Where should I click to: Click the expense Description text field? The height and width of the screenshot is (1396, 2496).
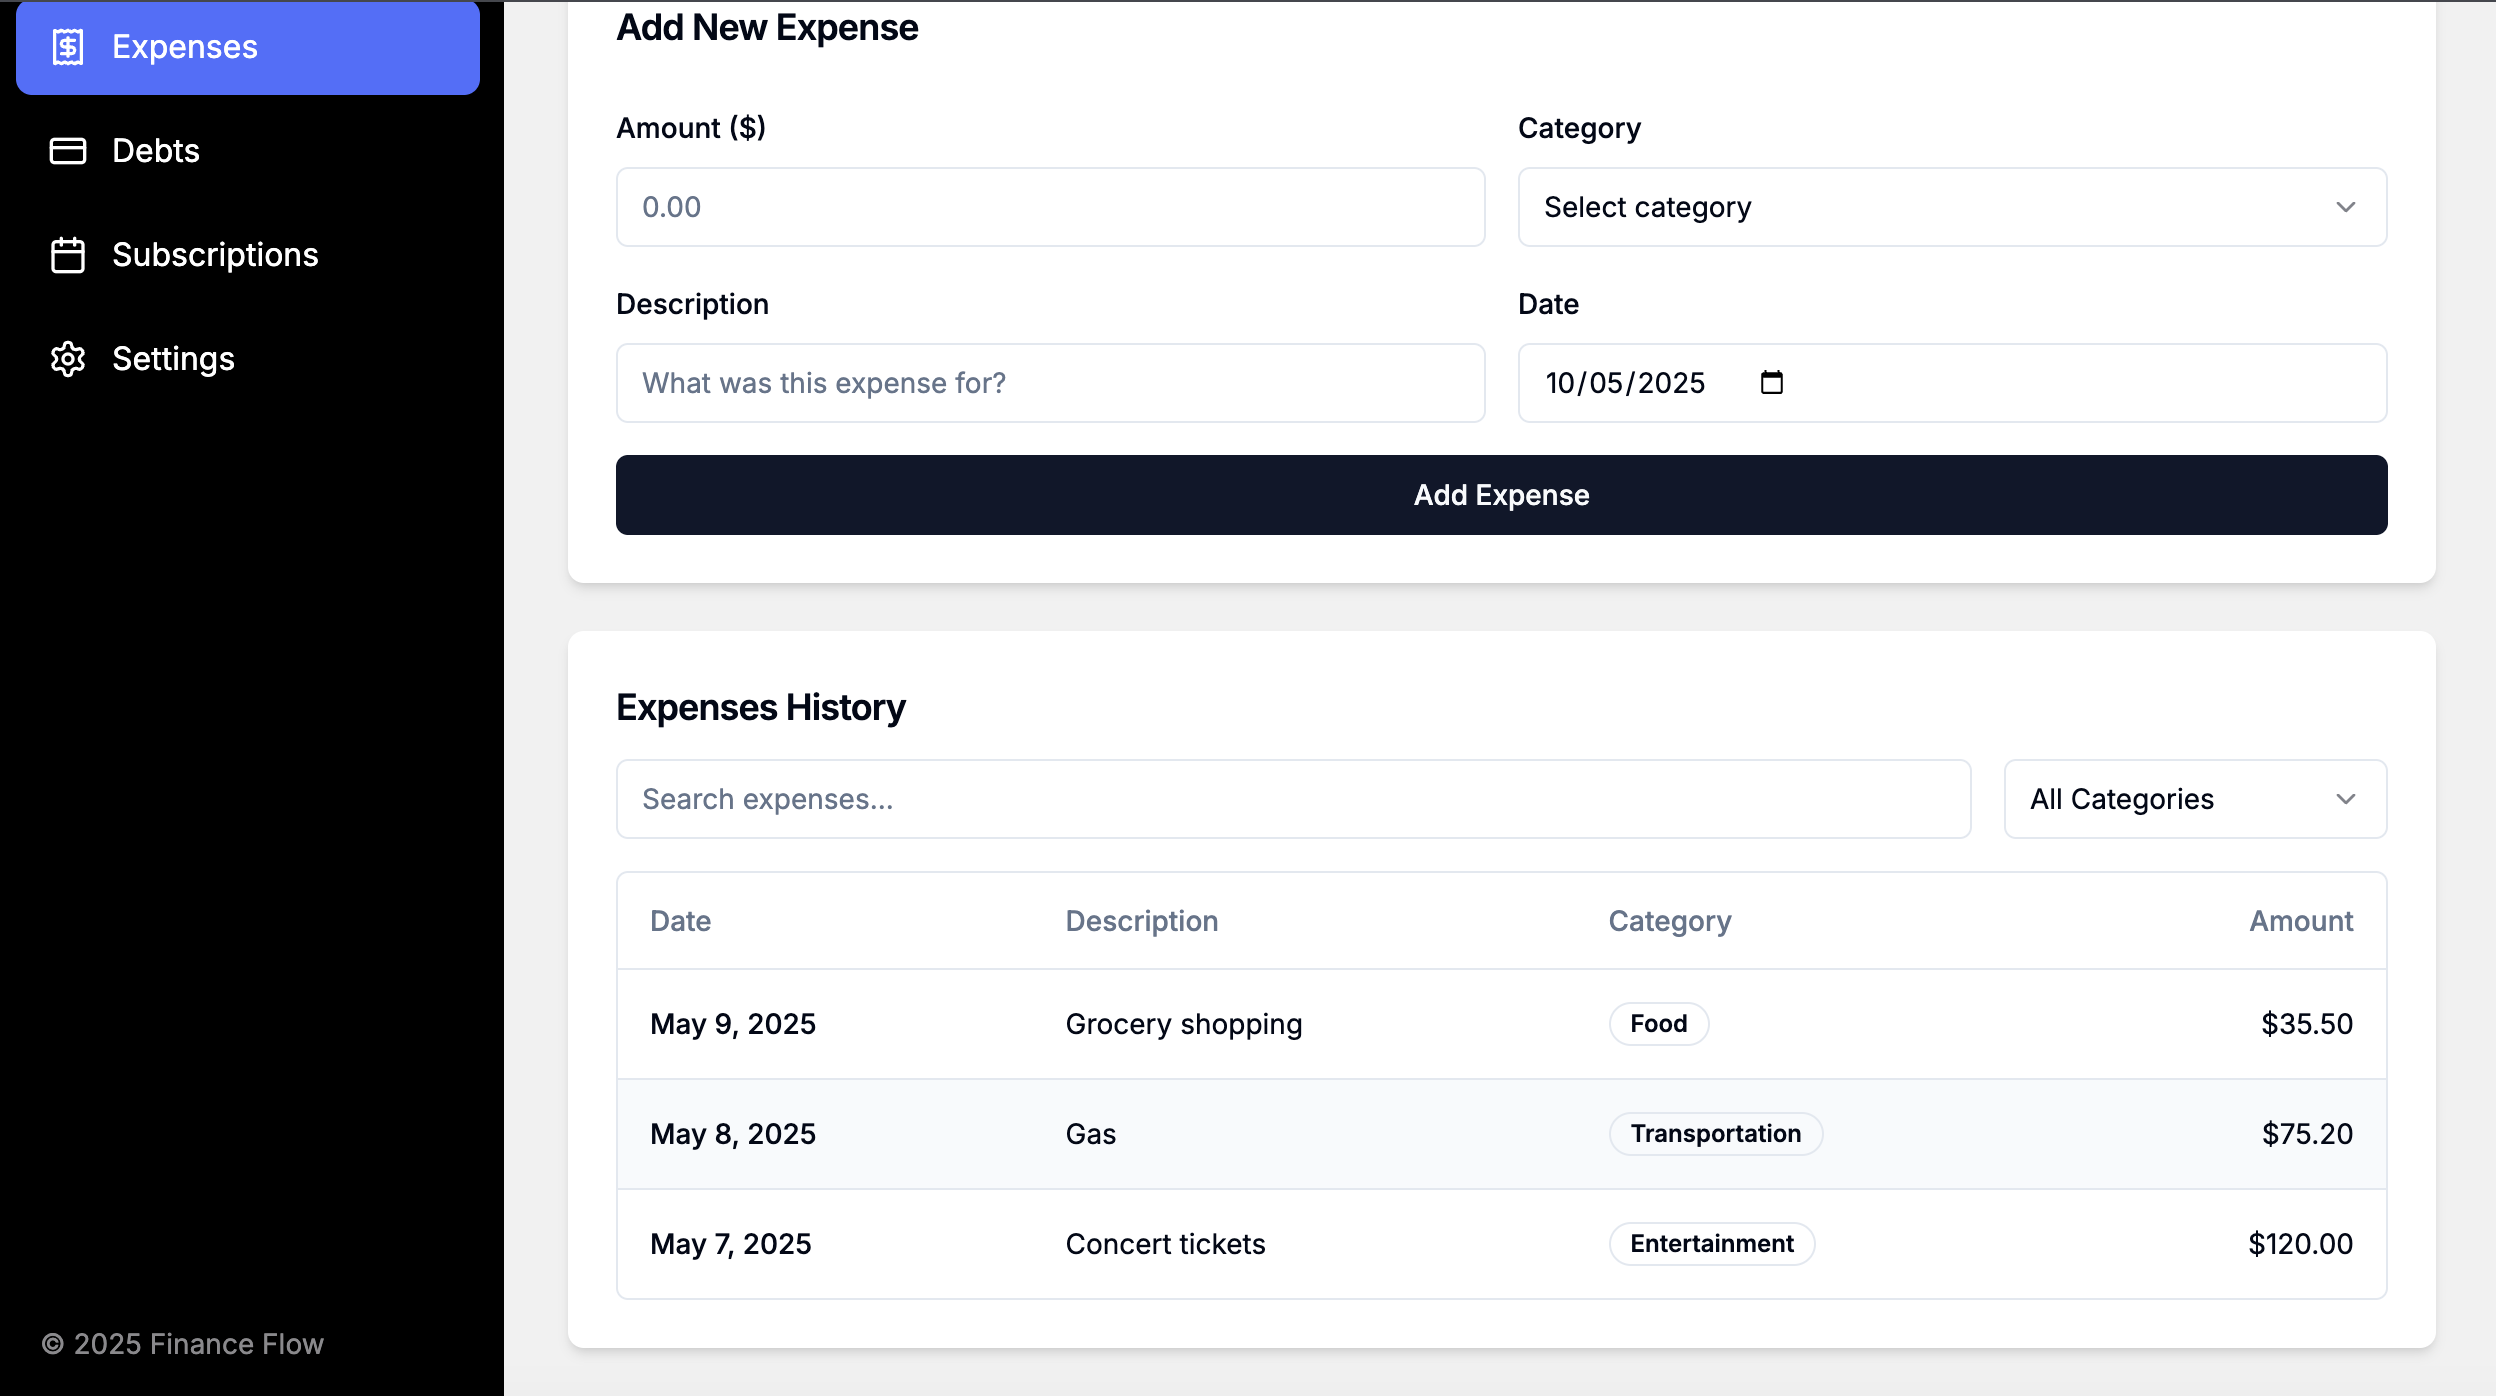tap(1050, 383)
